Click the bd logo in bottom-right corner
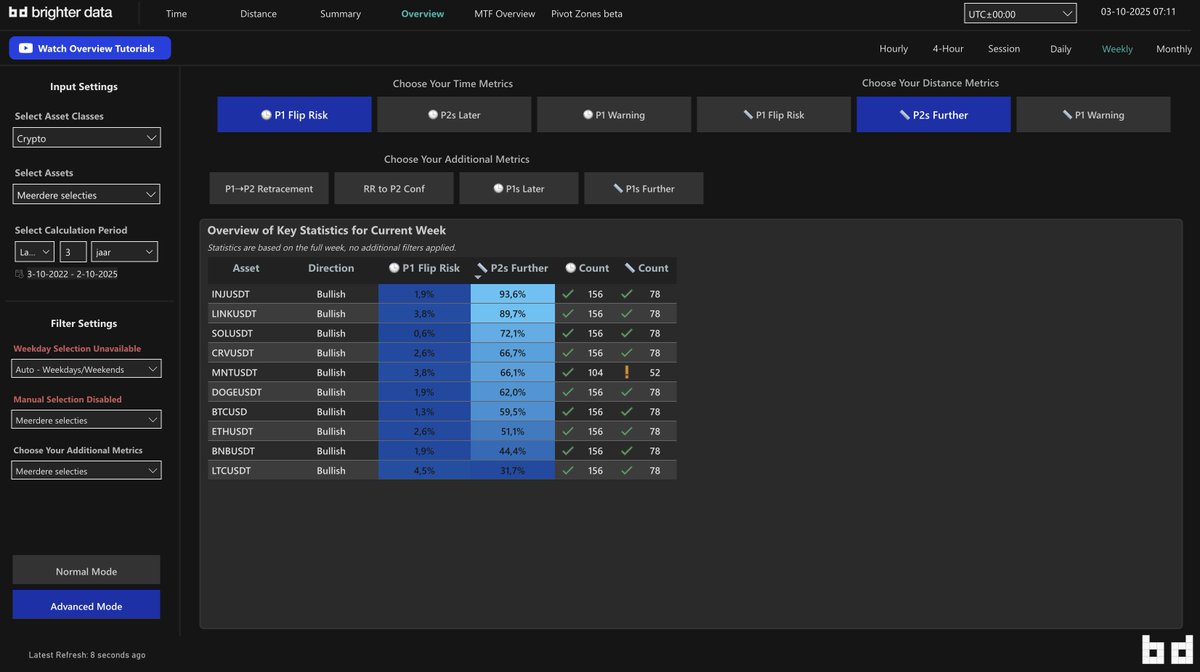The image size is (1200, 672). tap(1166, 650)
